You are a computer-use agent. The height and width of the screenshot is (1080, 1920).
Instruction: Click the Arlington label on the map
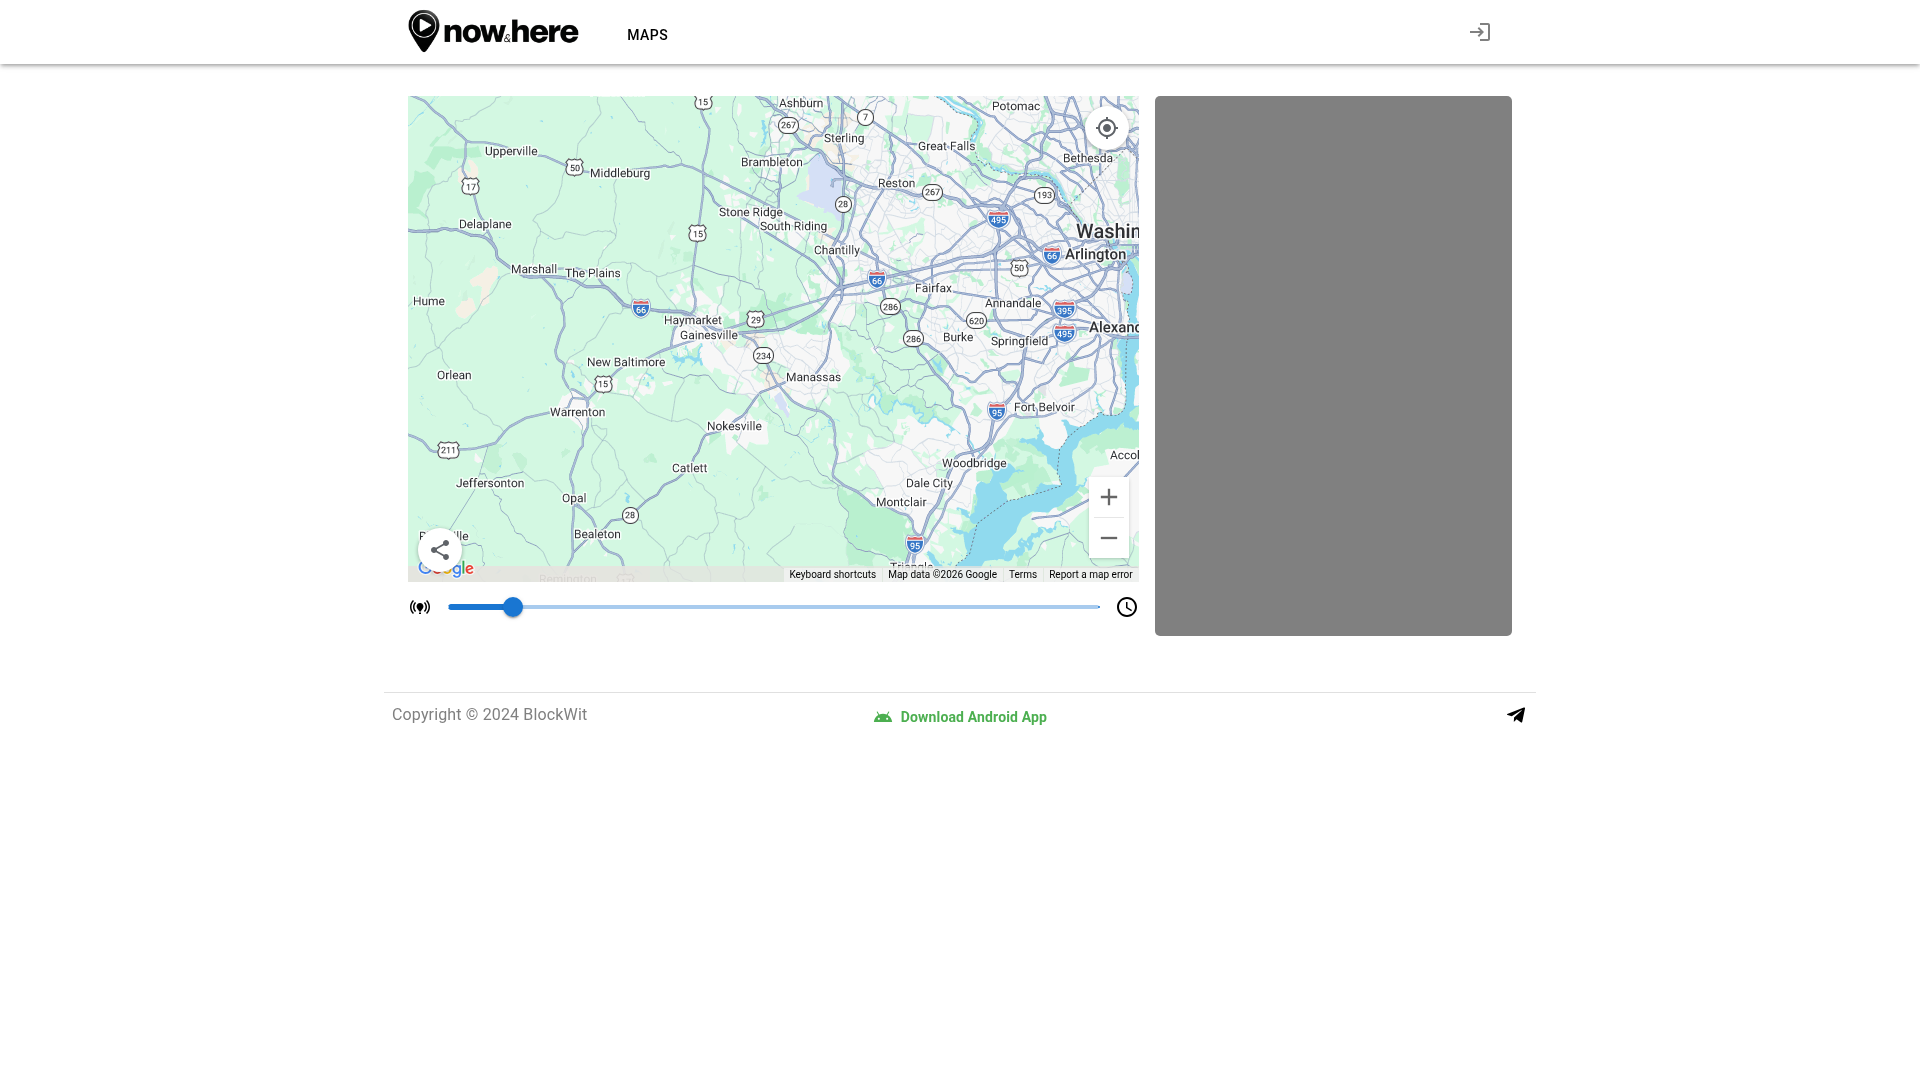(x=1095, y=254)
